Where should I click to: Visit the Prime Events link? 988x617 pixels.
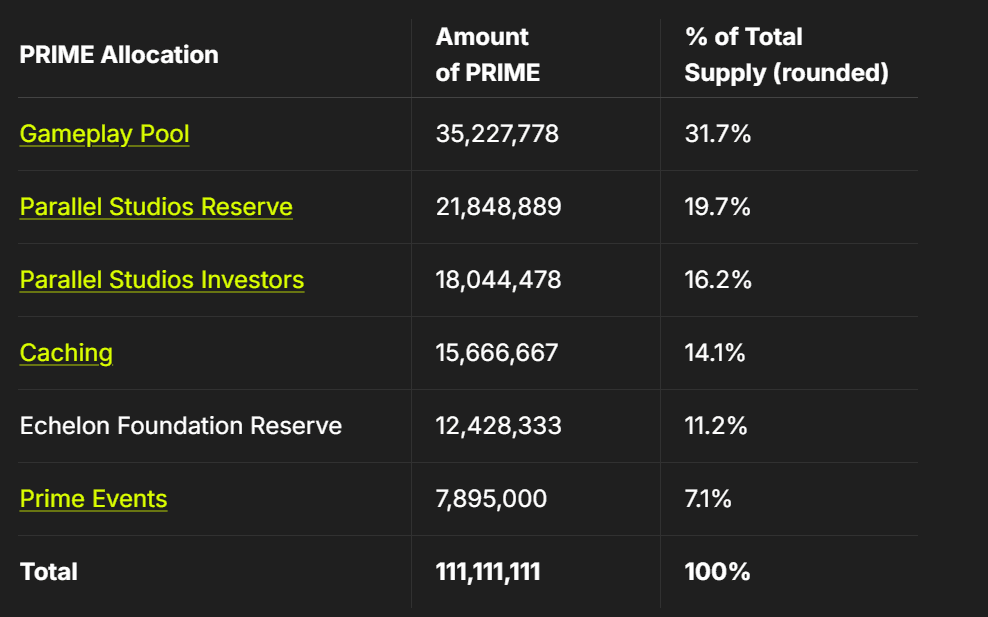[93, 499]
